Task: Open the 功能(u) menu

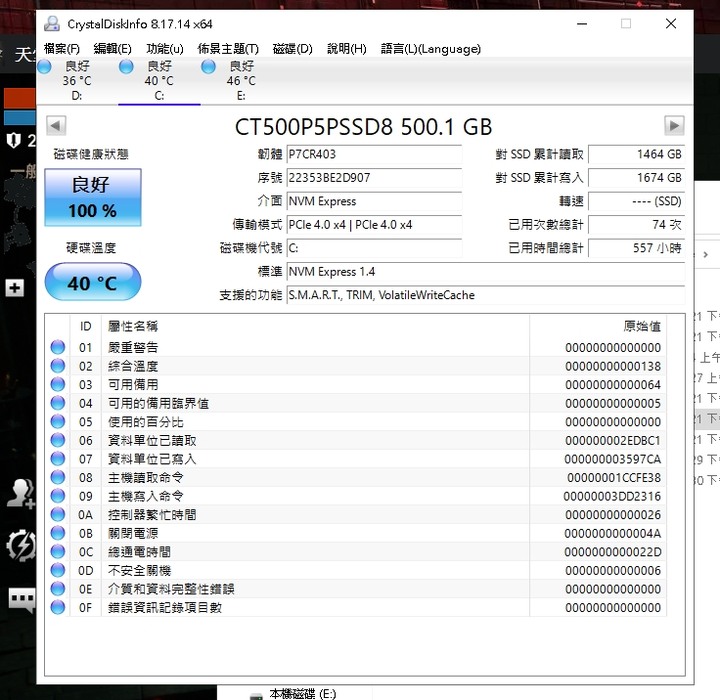Action: 165,49
